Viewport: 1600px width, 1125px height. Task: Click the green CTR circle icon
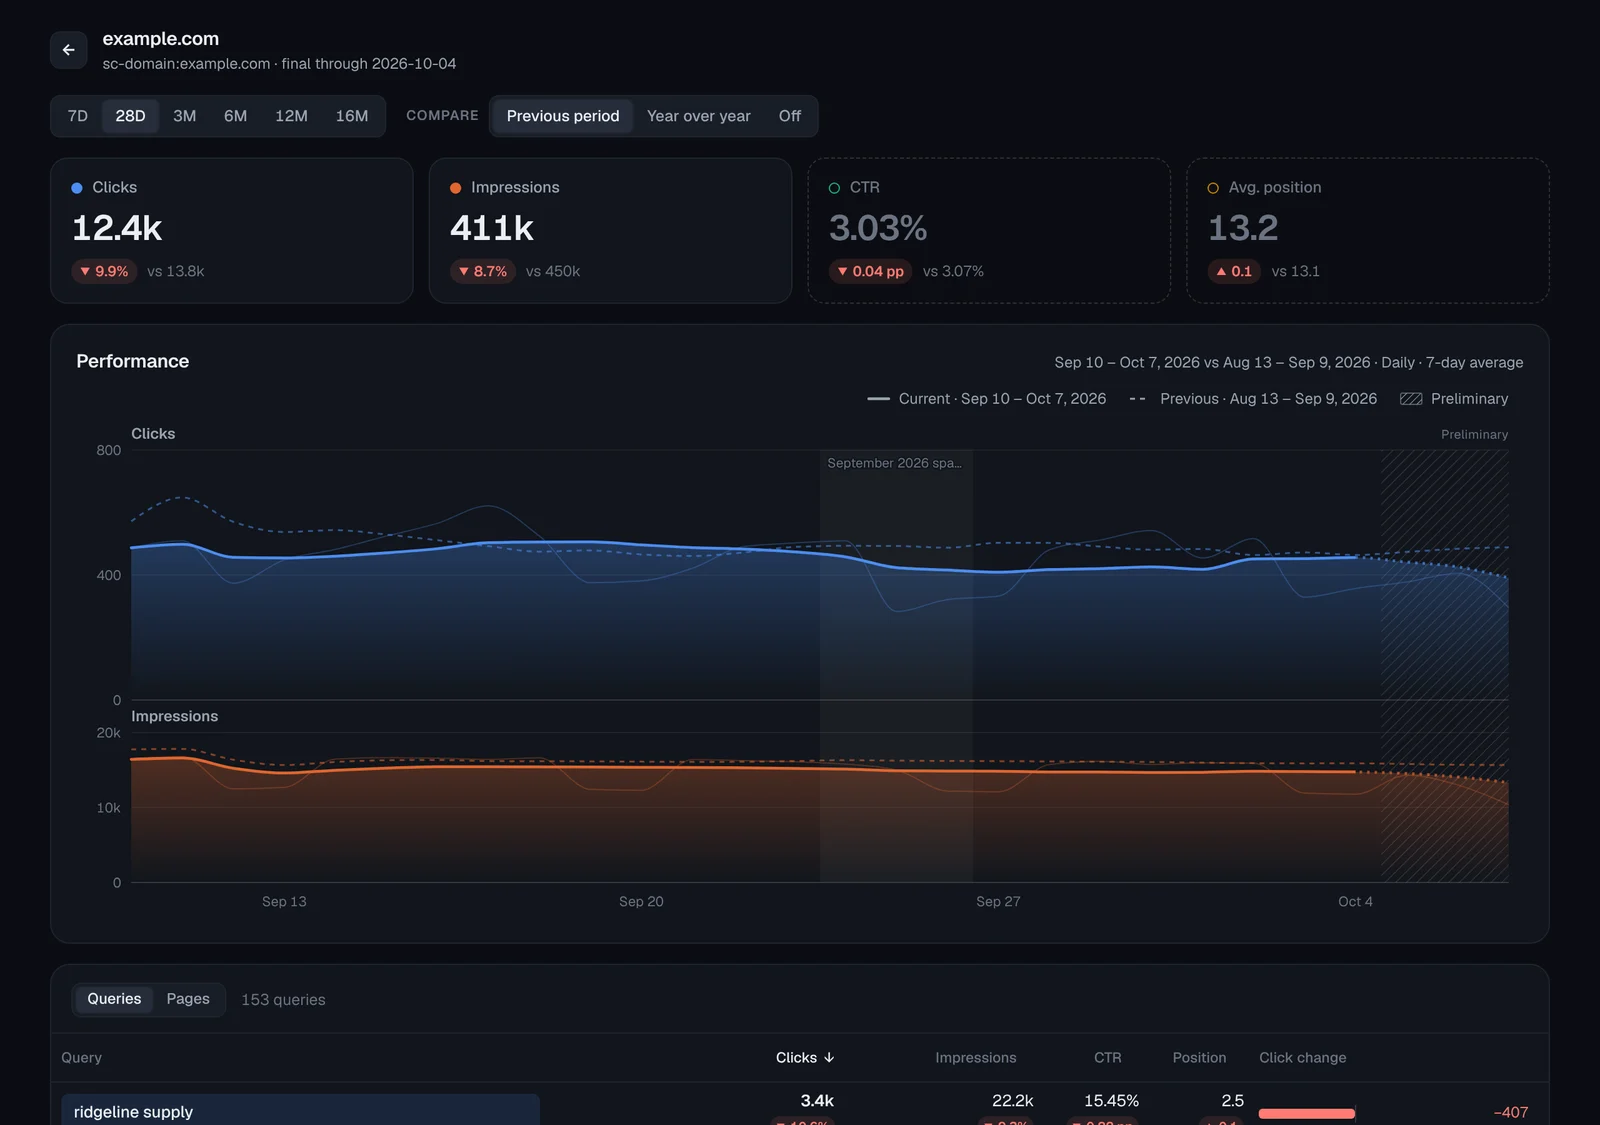pos(834,188)
